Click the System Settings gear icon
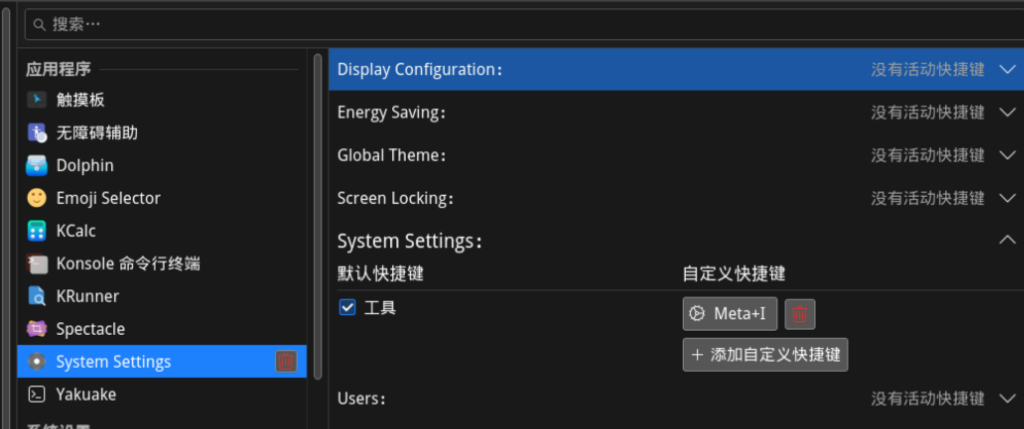 point(37,361)
